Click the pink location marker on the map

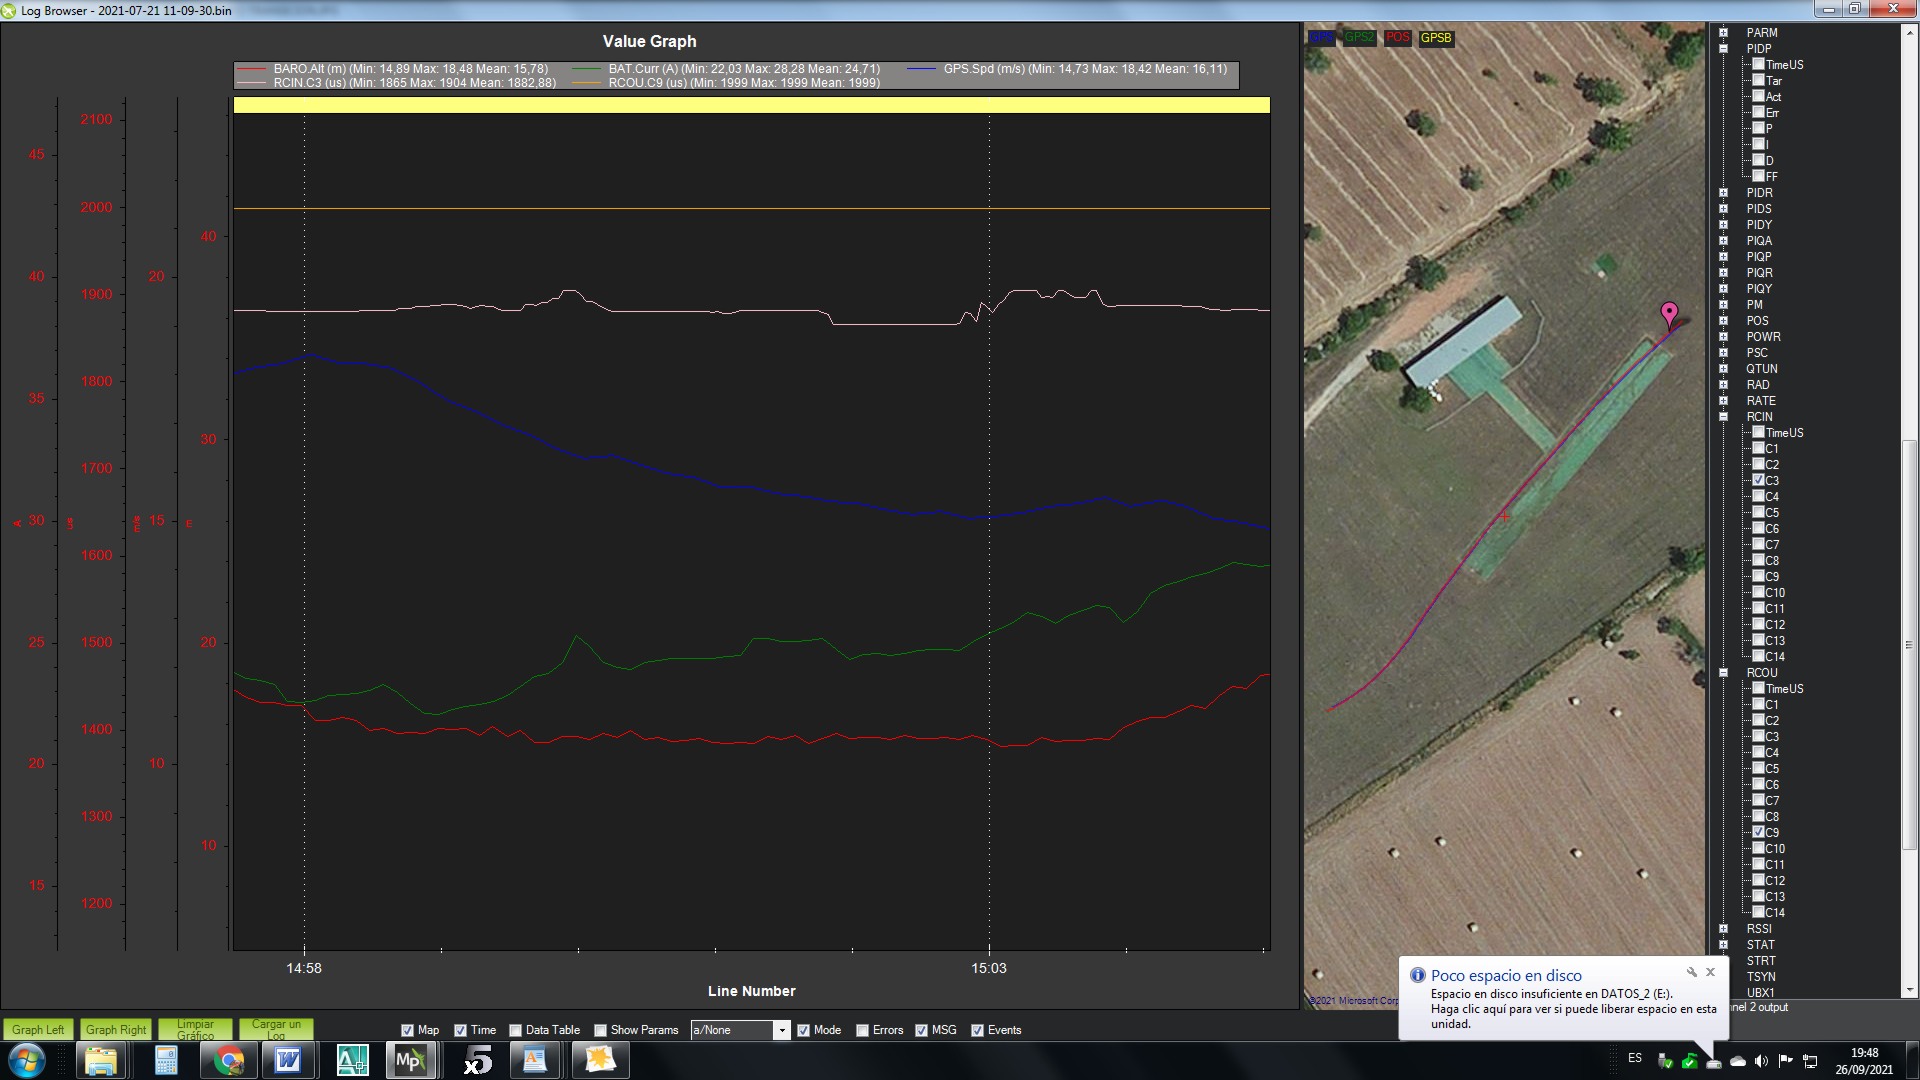(x=1669, y=314)
